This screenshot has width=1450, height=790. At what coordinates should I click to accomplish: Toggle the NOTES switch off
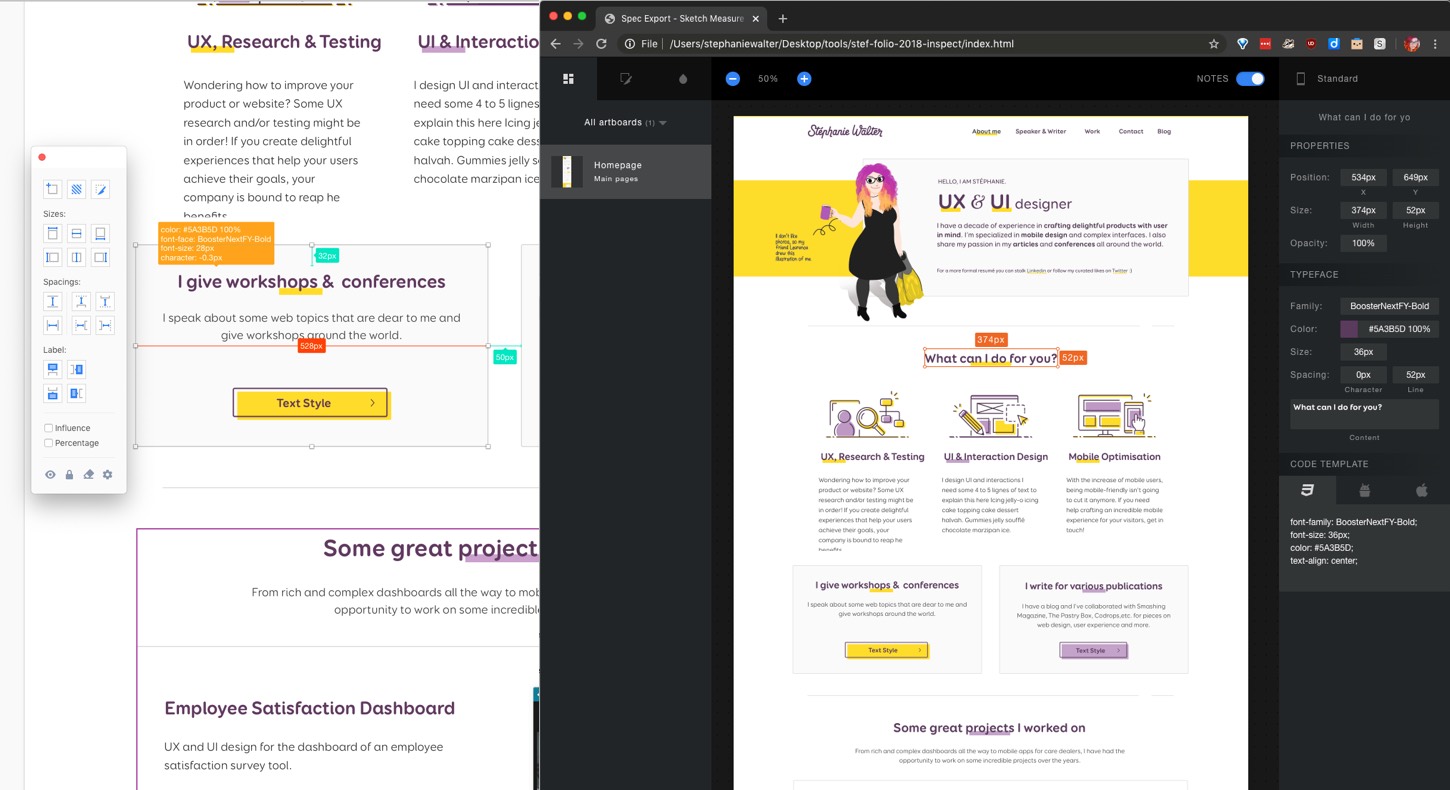point(1250,79)
